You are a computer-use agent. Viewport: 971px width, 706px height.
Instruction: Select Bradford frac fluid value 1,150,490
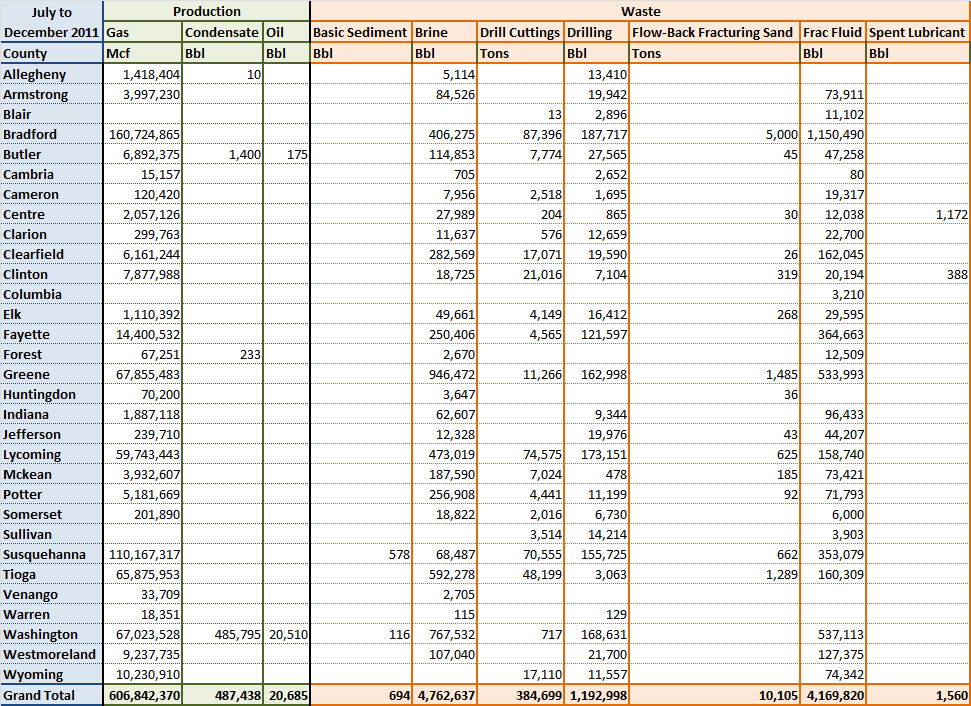point(833,134)
